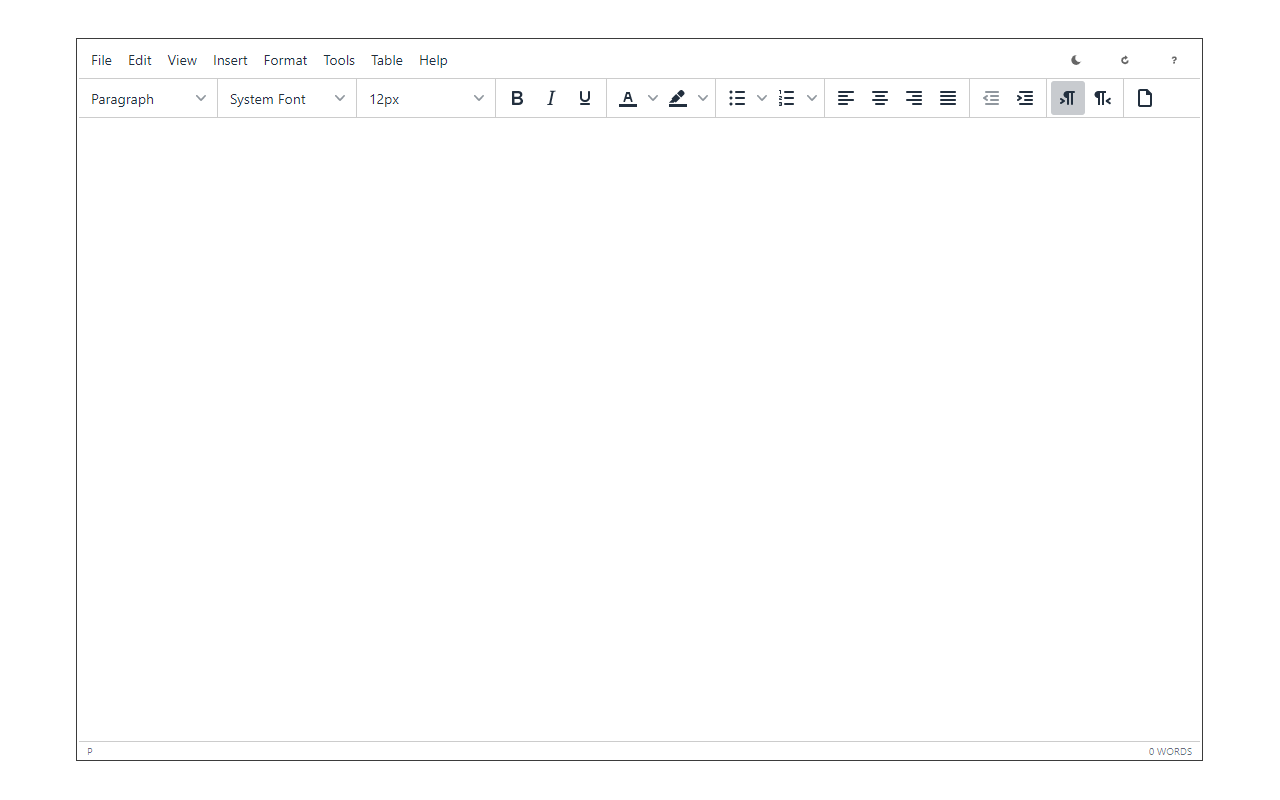Increase the paragraph indent
Image resolution: width=1280 pixels, height=800 pixels.
pos(1024,98)
